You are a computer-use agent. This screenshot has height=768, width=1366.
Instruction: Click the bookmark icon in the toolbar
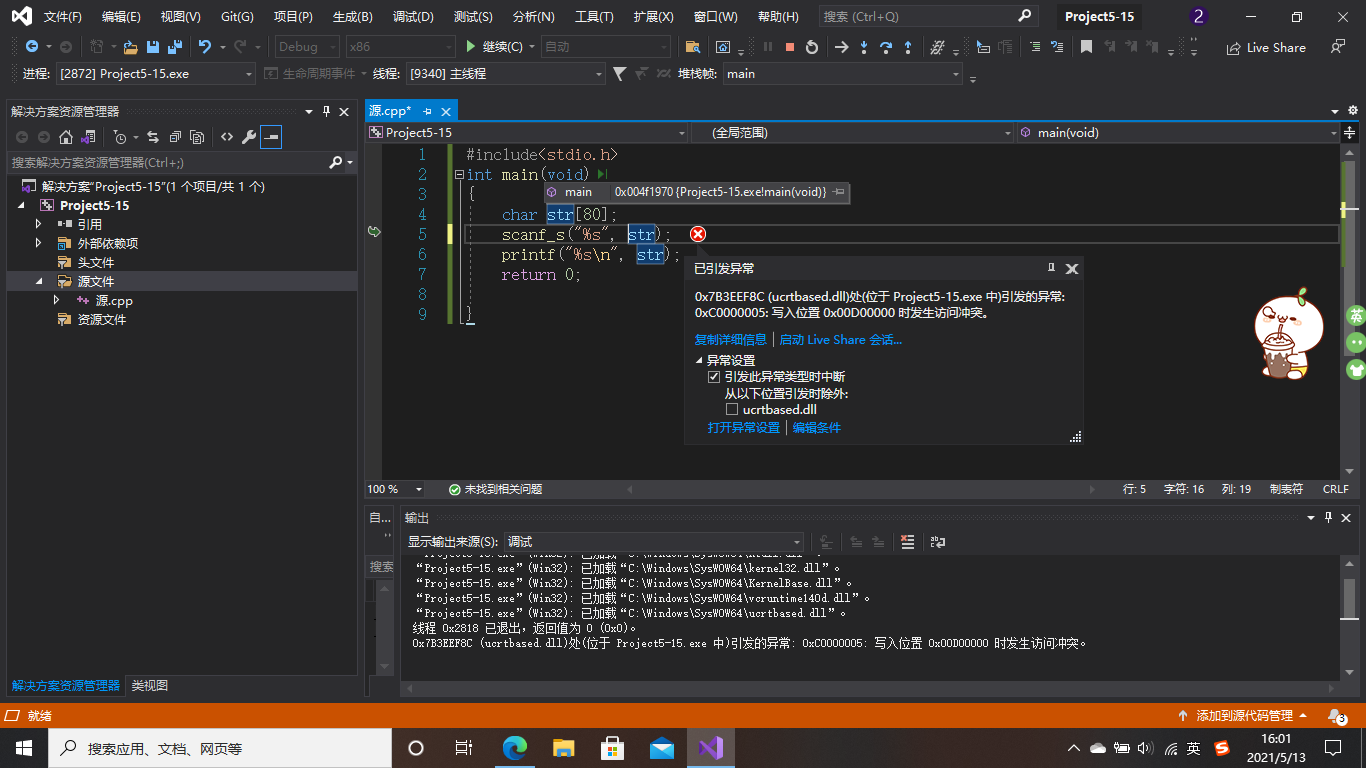tap(1086, 47)
